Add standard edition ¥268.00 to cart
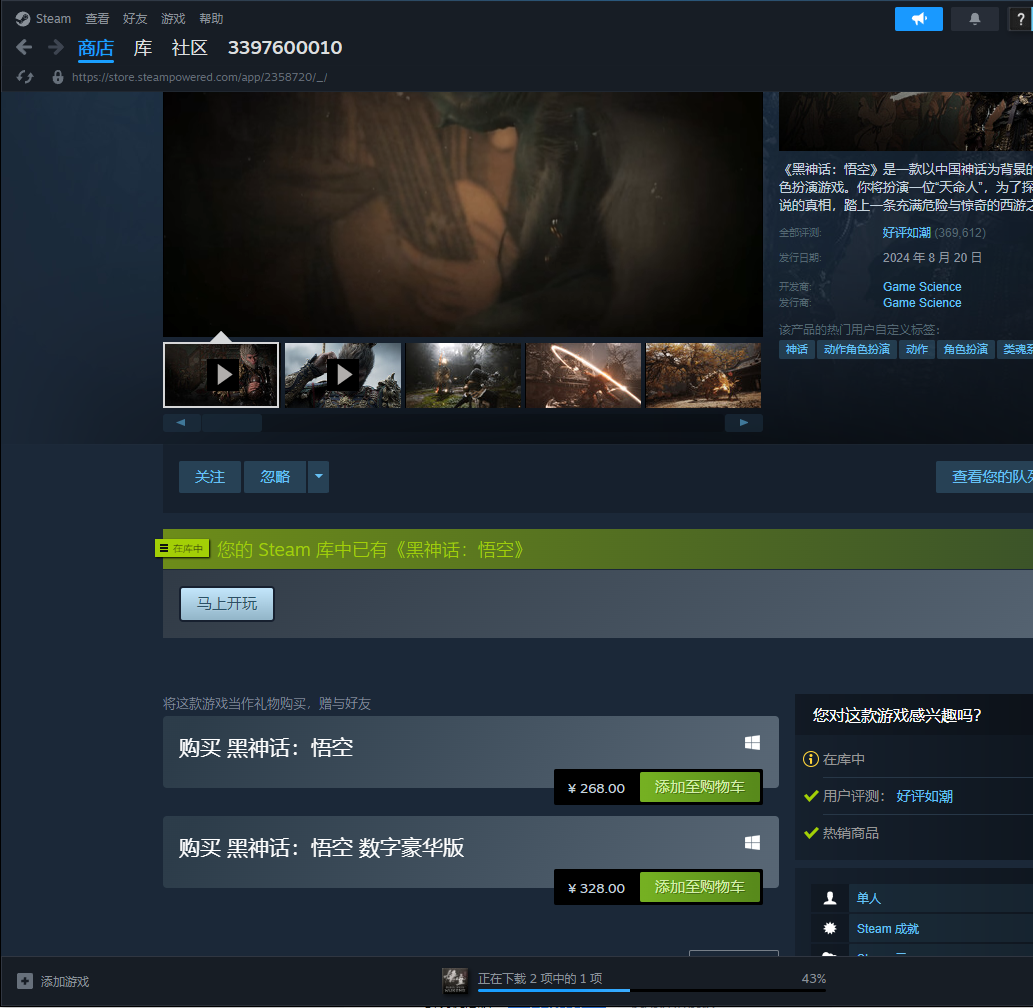The height and width of the screenshot is (1008, 1033). [700, 787]
